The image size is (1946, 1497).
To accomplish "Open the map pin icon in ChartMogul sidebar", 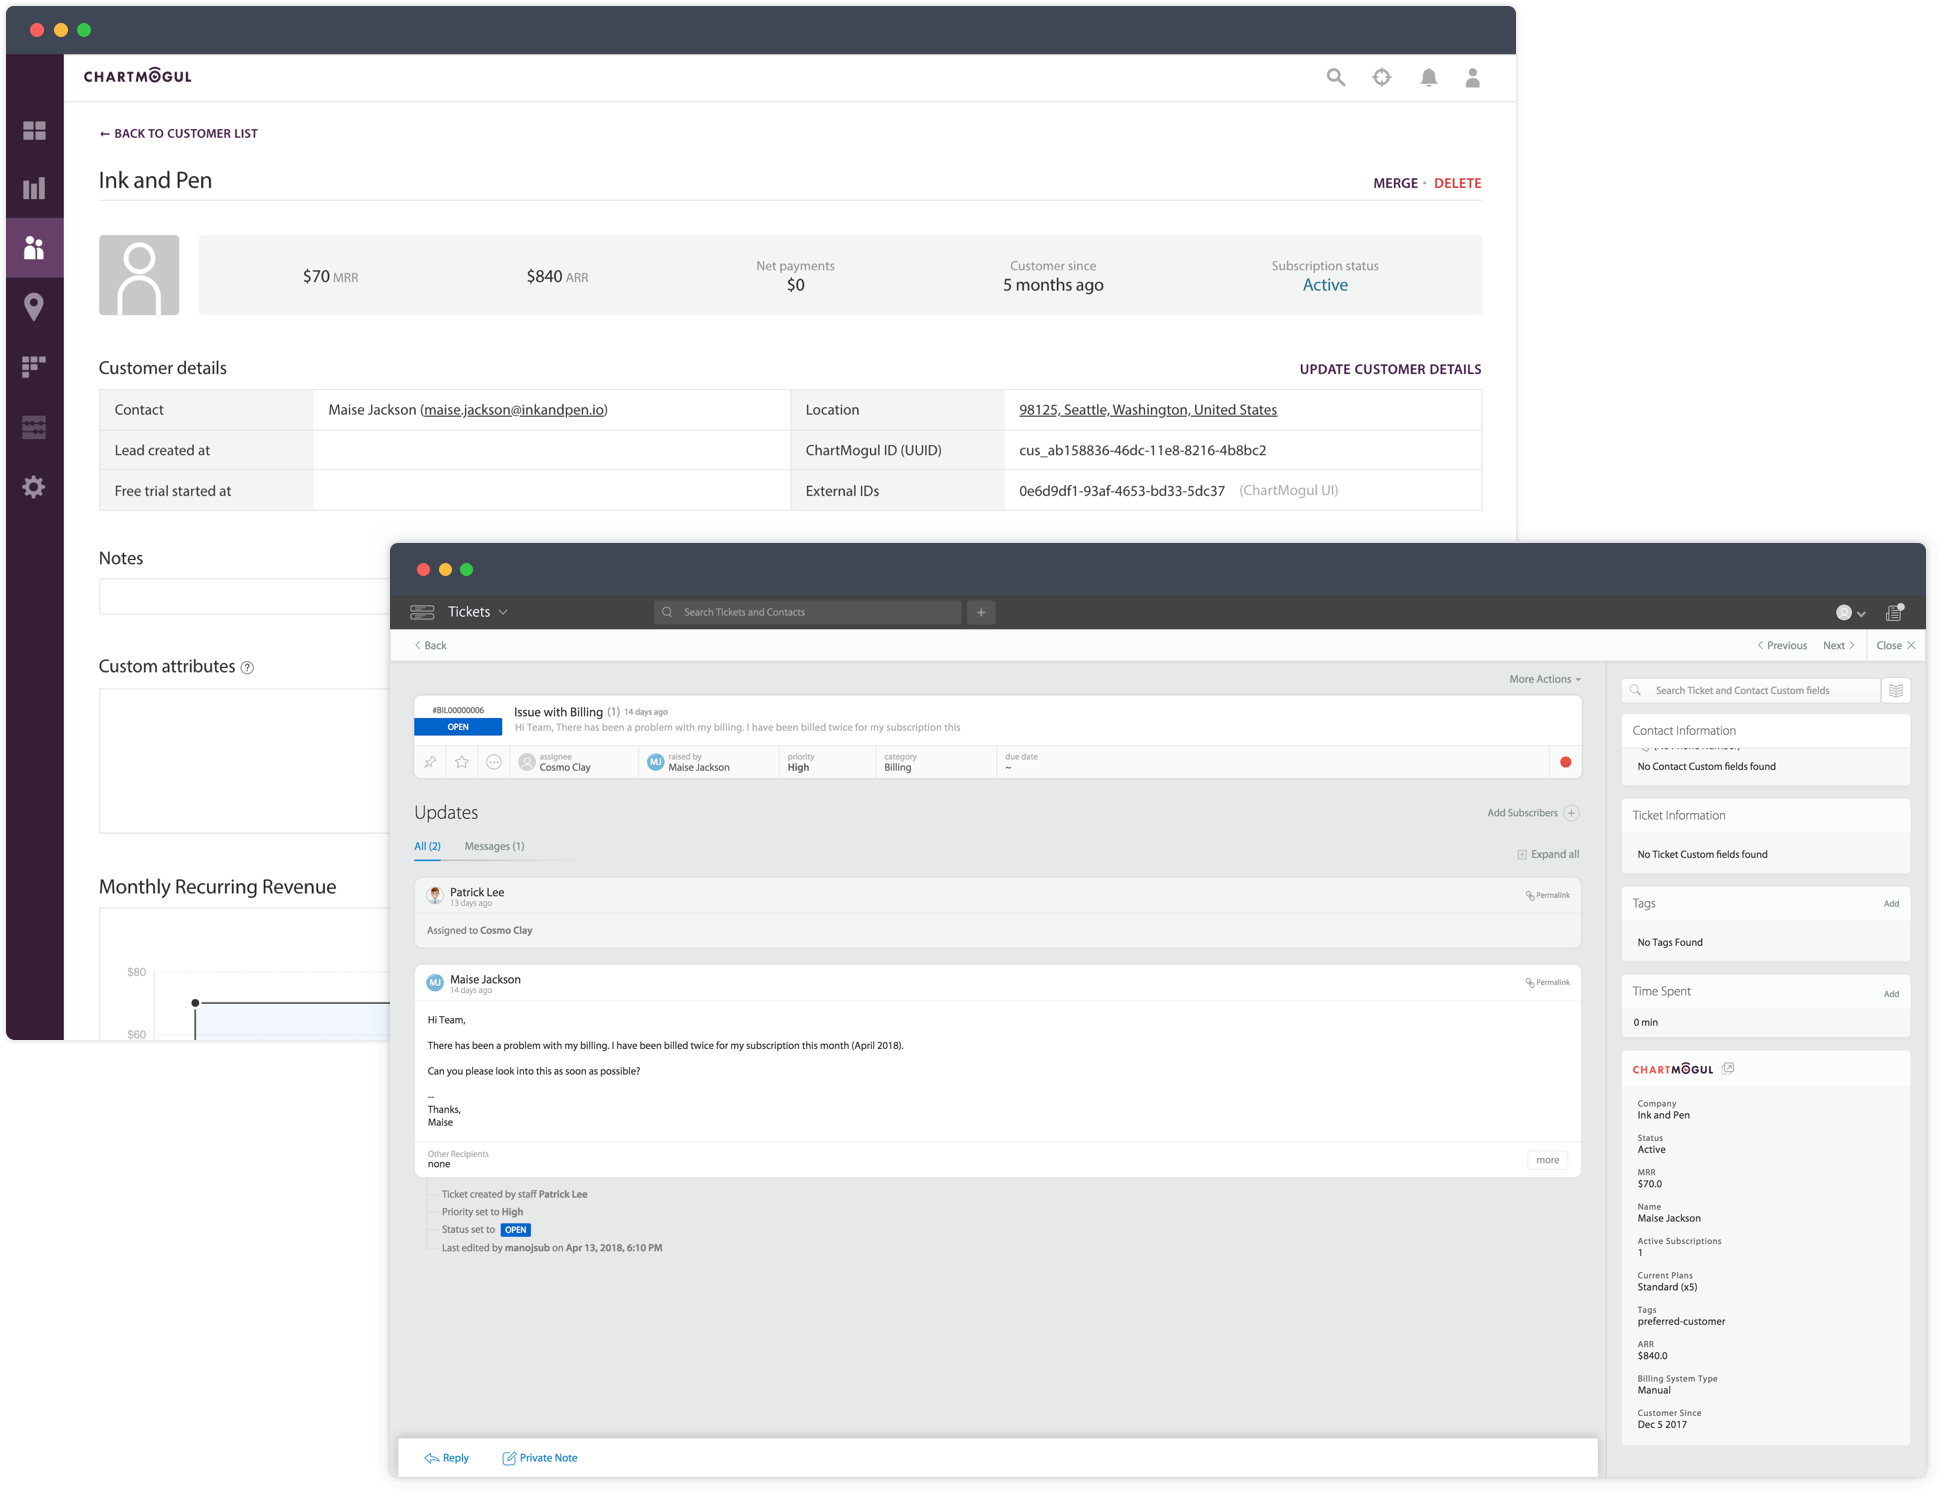I will click(x=34, y=306).
